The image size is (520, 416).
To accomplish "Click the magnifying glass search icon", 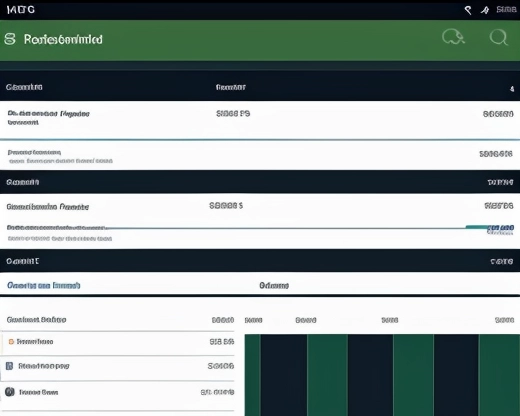I will [498, 37].
